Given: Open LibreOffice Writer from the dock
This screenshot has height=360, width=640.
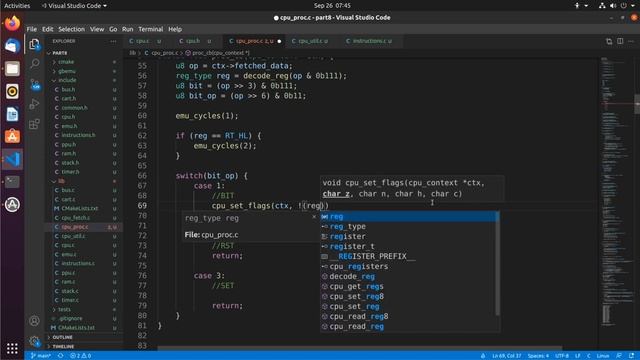Looking at the screenshot, I should tap(12, 114).
